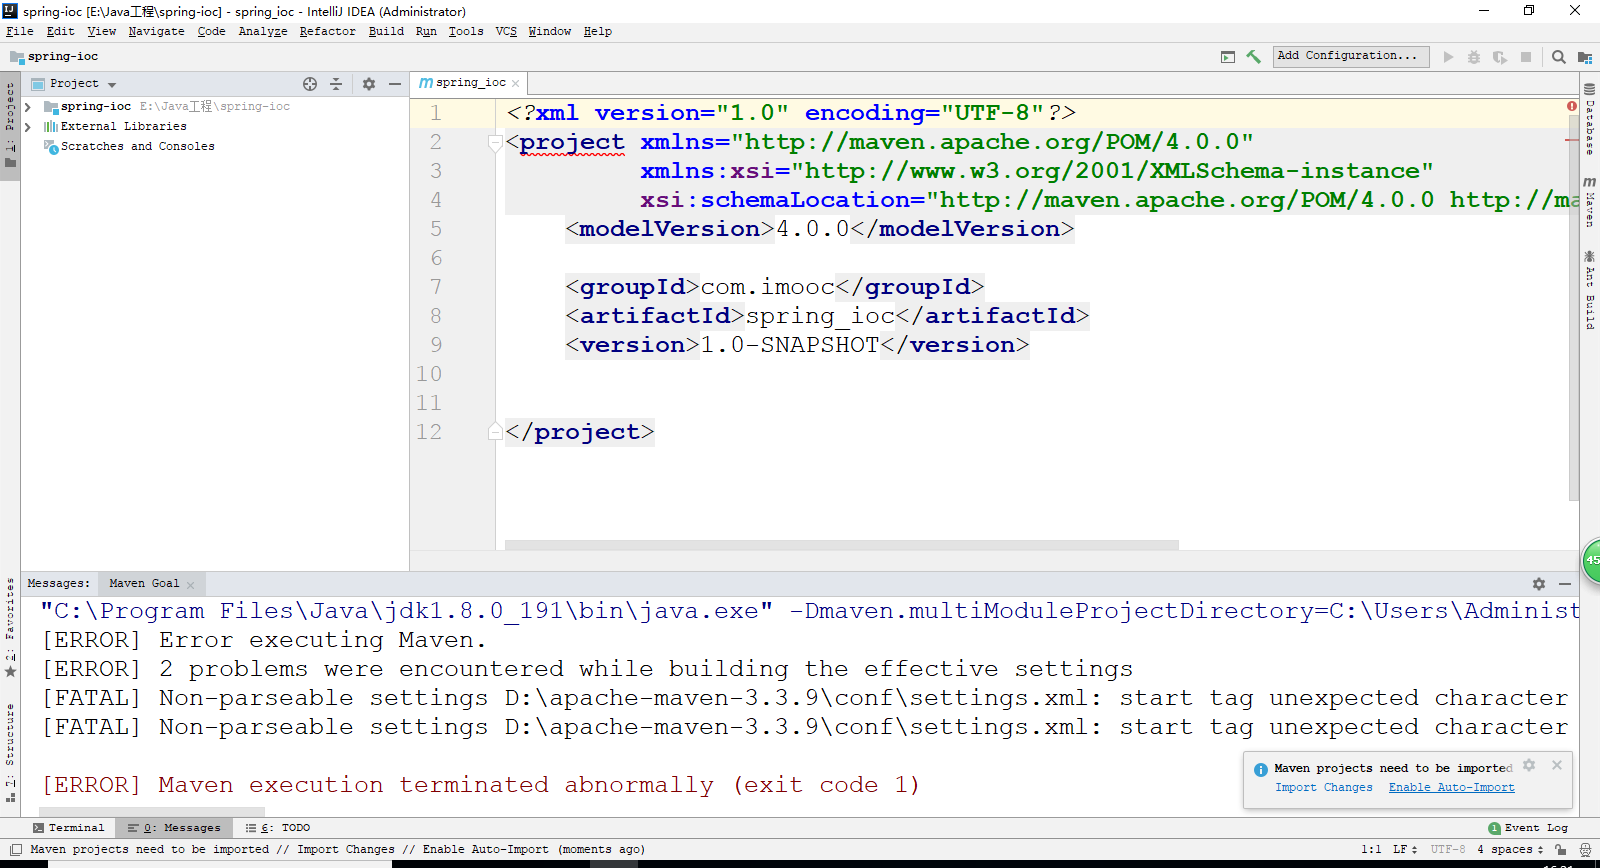Toggle read-only lock icon in status bar
This screenshot has width=1600, height=868.
click(x=1560, y=850)
